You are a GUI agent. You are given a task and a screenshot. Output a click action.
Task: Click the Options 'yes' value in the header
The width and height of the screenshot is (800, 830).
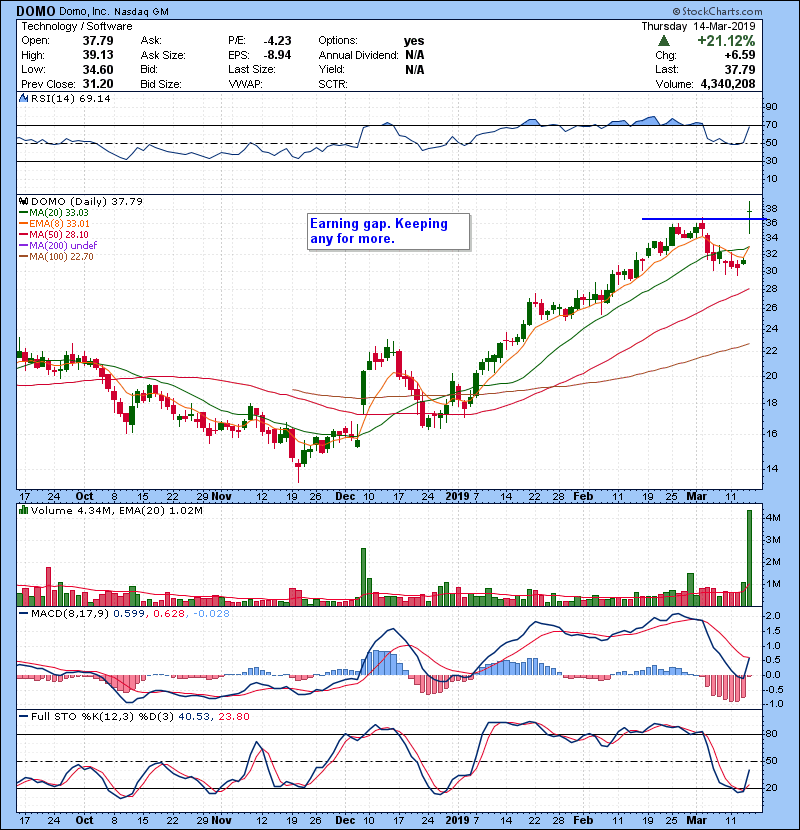pos(414,41)
